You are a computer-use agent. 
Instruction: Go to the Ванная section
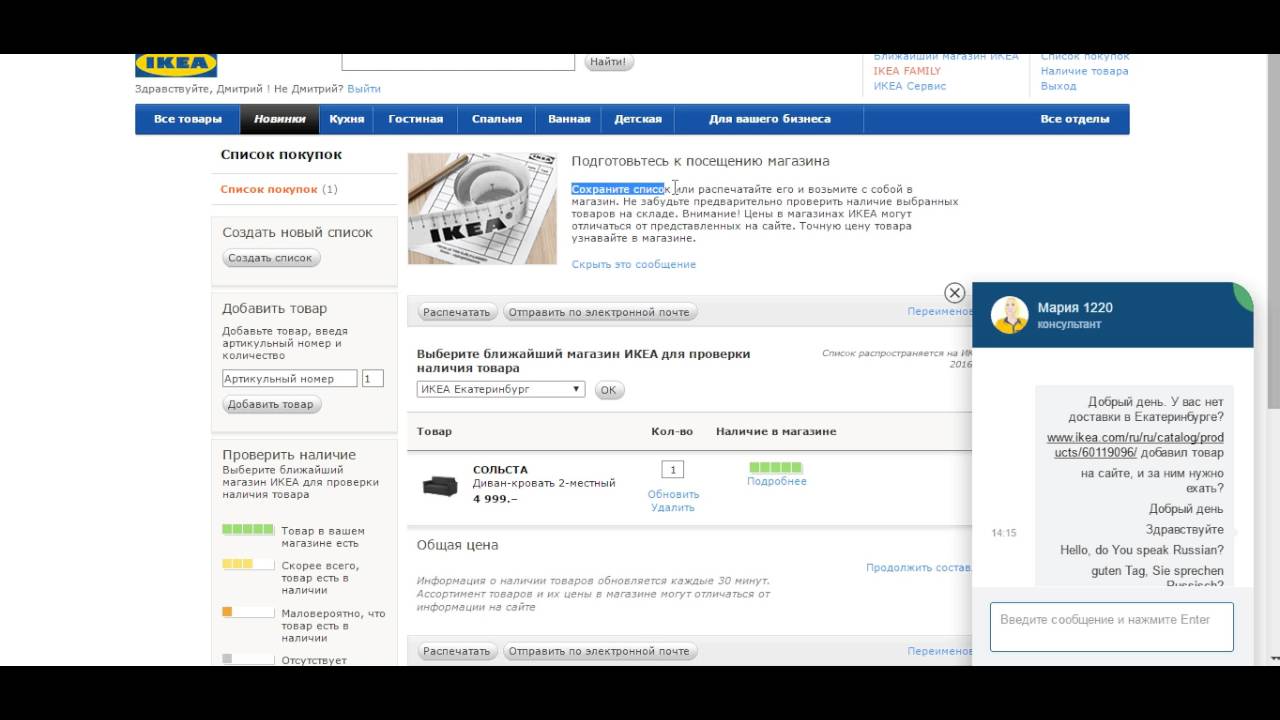[569, 119]
